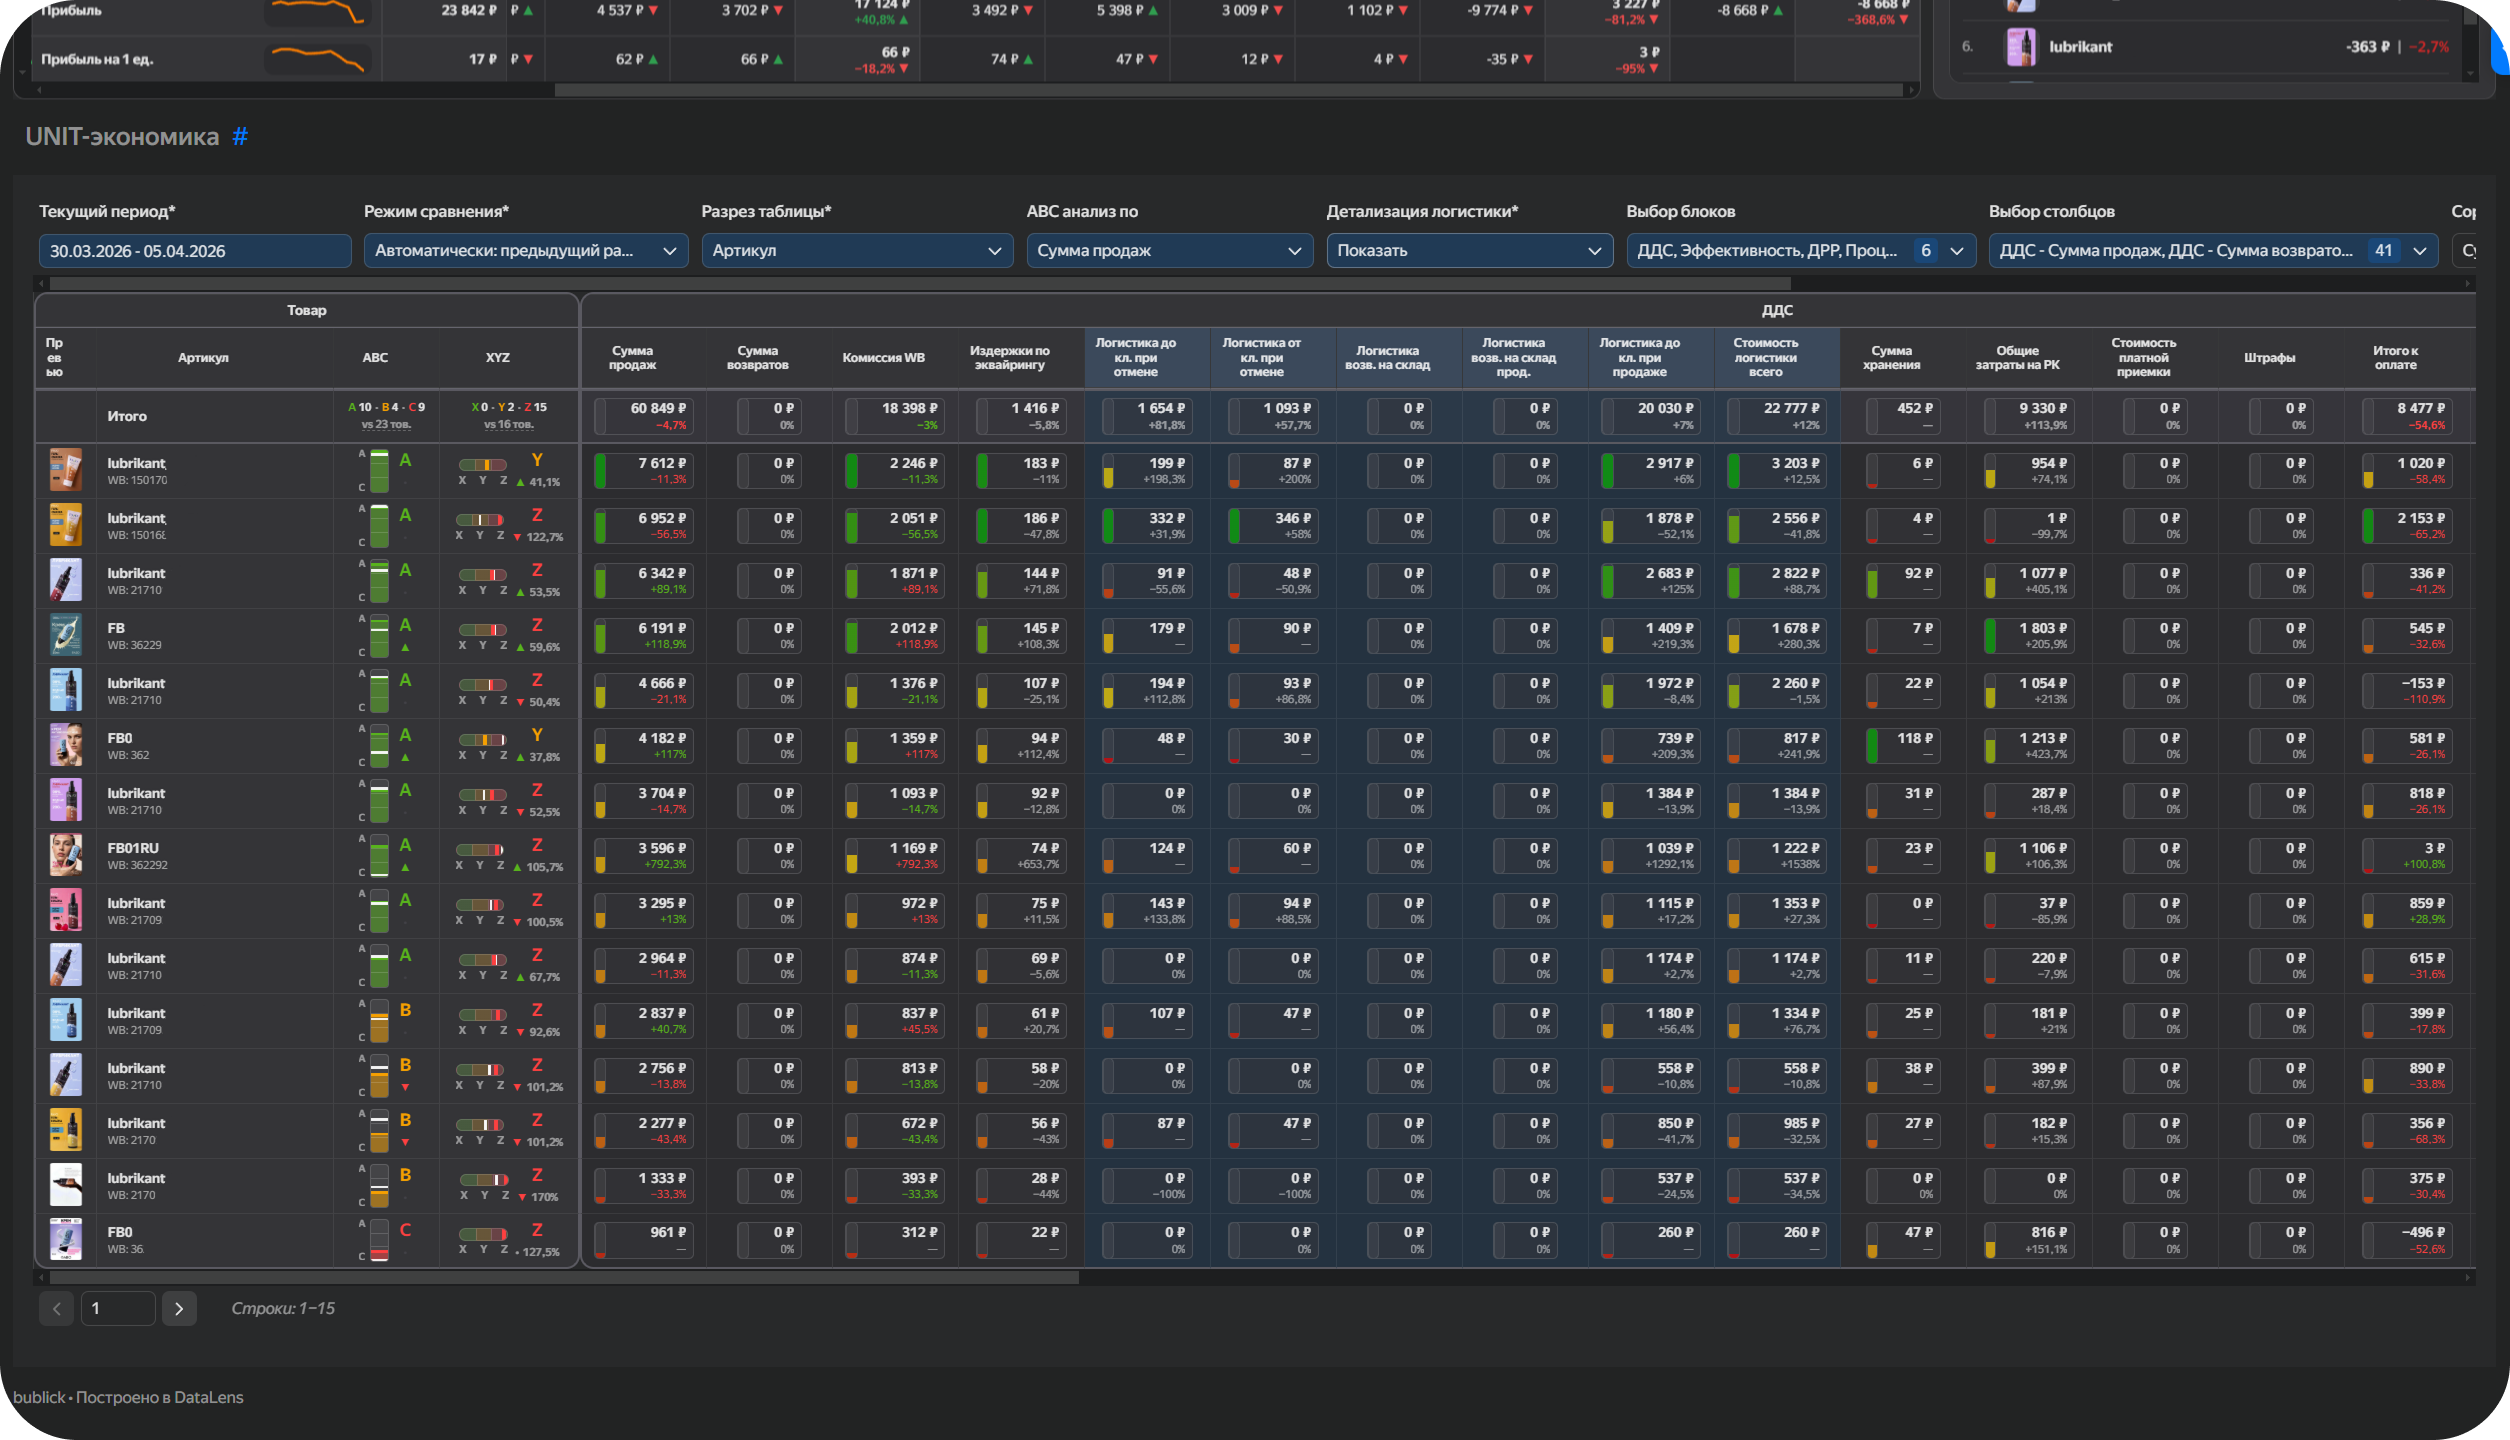The width and height of the screenshot is (2510, 1440).
Task: Open the Выбор блоков multi-select
Action: [1800, 251]
